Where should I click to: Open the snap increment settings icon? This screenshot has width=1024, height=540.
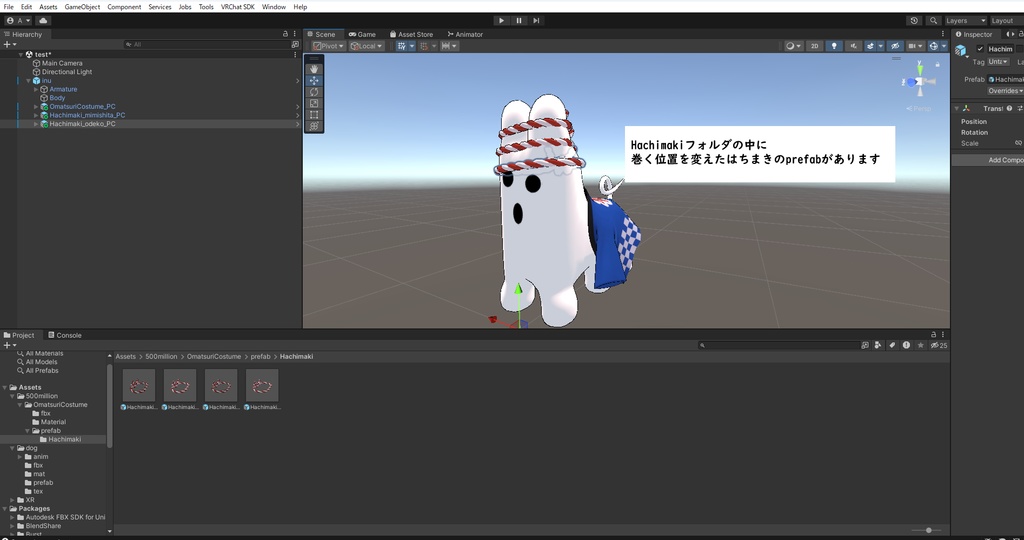[449, 46]
